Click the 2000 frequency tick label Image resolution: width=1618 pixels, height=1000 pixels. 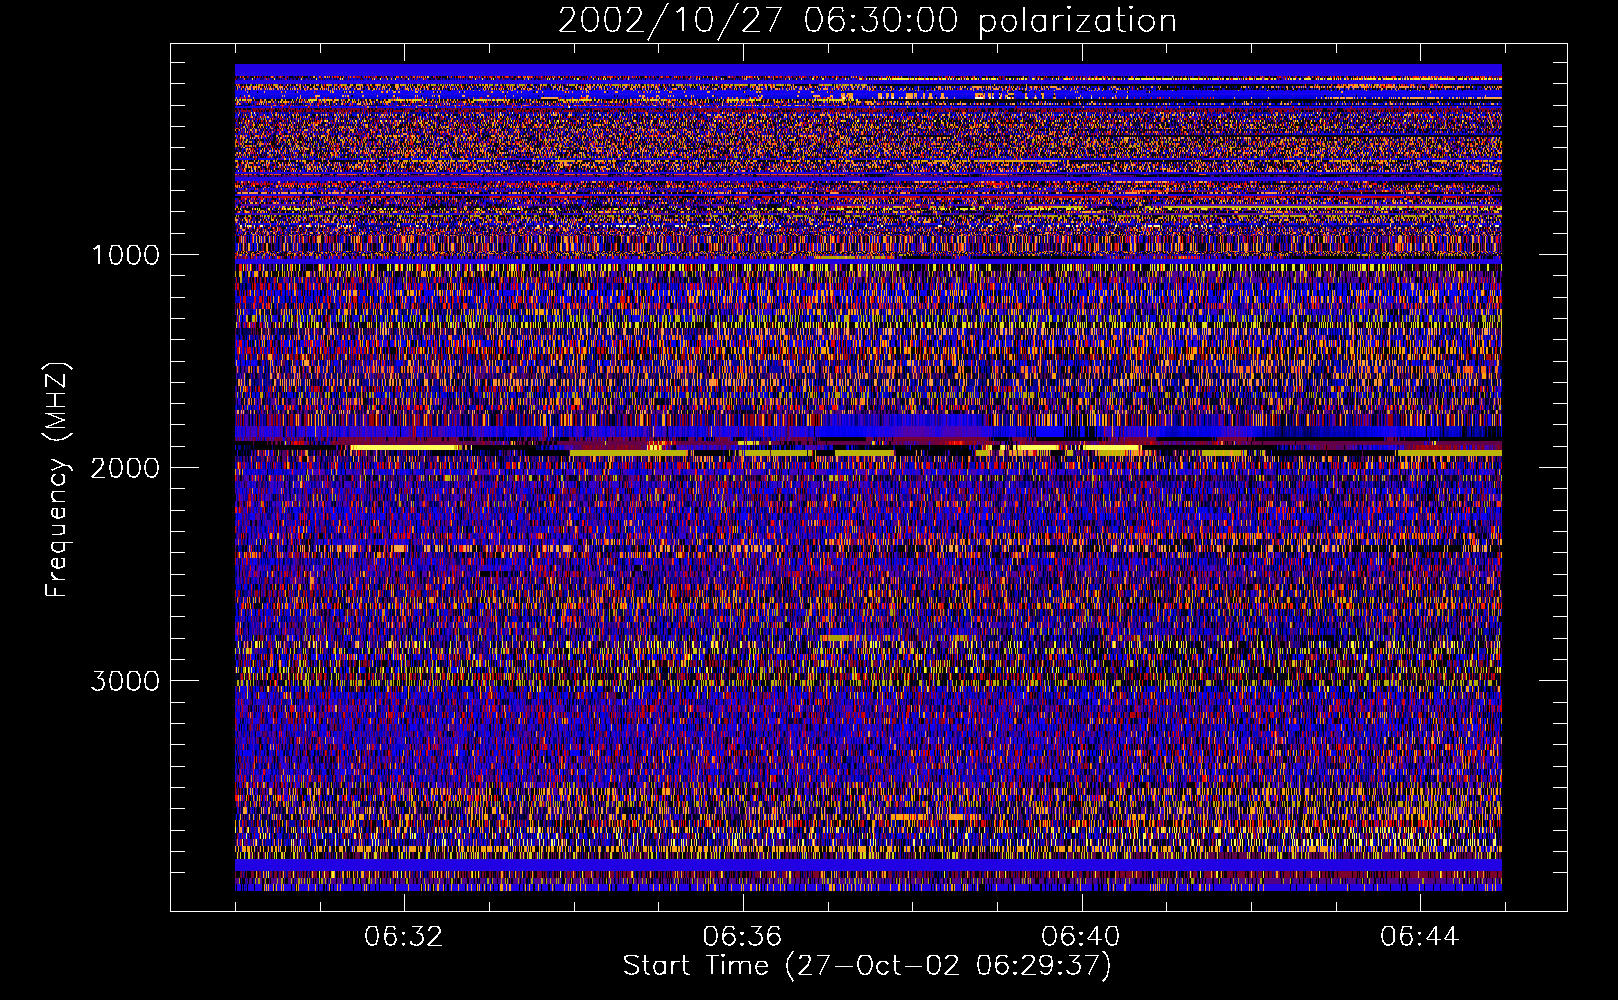tap(125, 468)
